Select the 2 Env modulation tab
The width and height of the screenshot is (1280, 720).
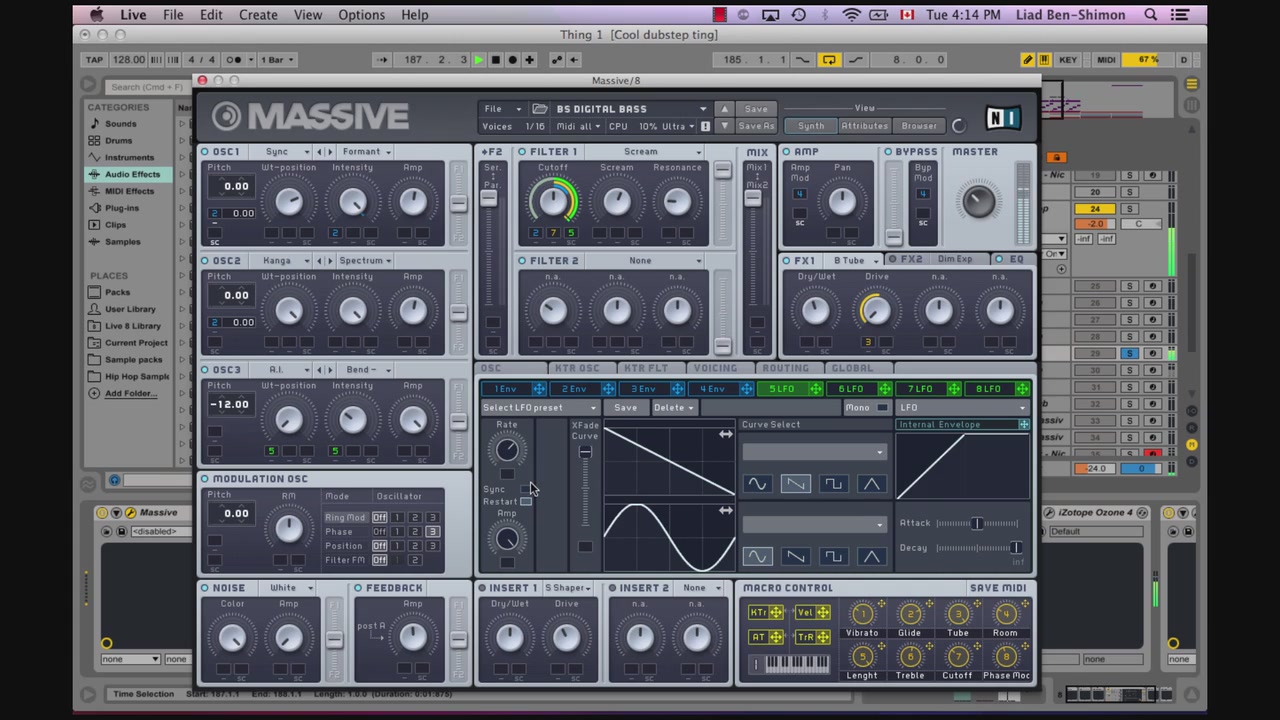coord(574,389)
